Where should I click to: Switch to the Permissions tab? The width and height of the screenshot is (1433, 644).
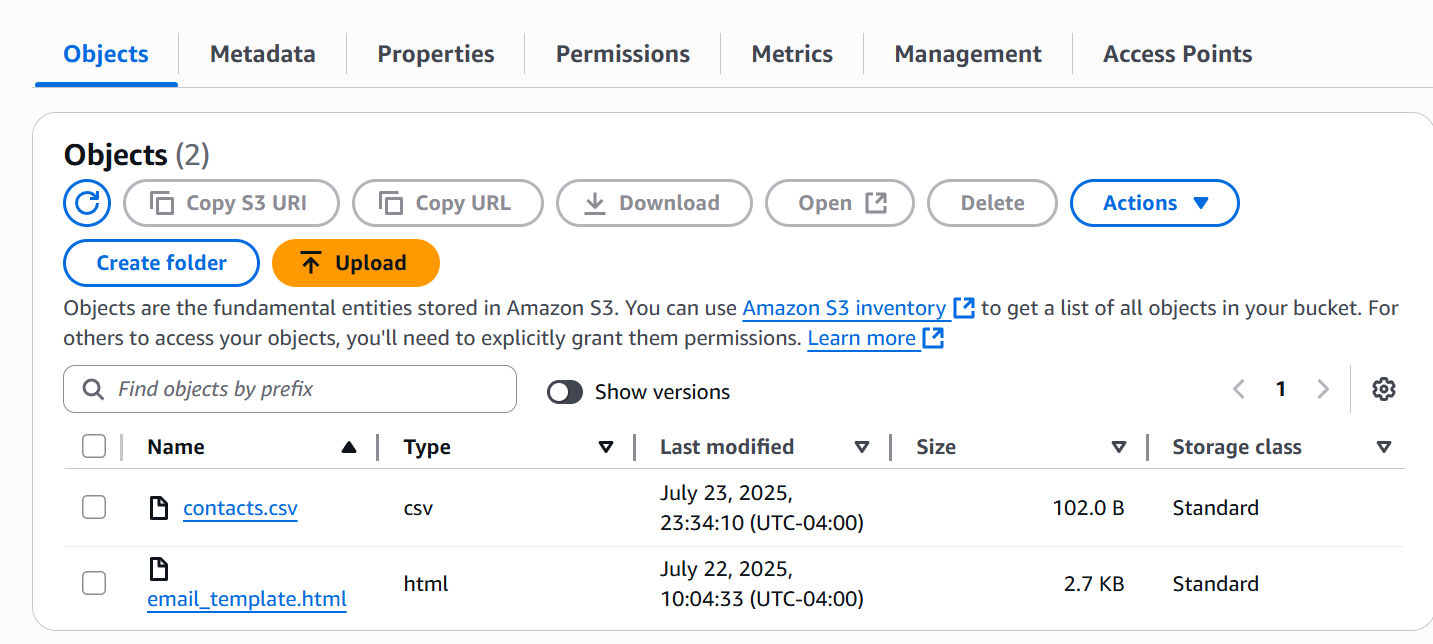click(622, 54)
